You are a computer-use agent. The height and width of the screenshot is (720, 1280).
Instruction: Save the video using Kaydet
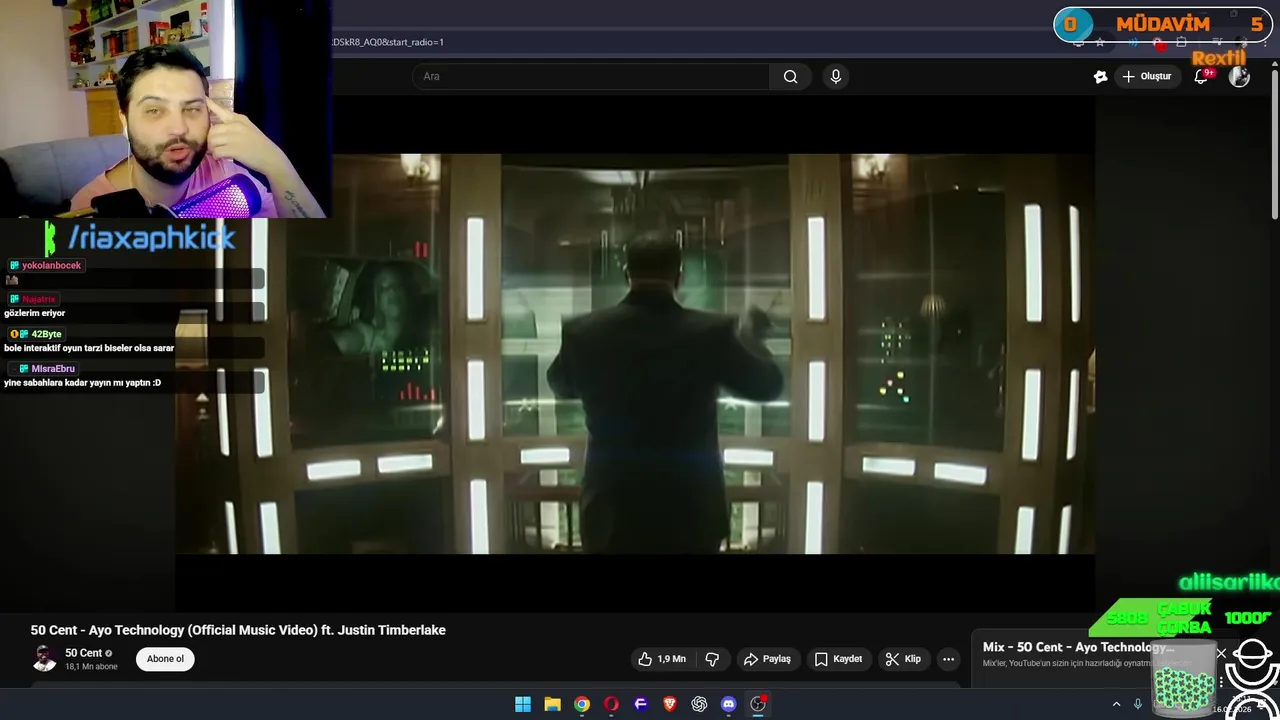point(838,659)
